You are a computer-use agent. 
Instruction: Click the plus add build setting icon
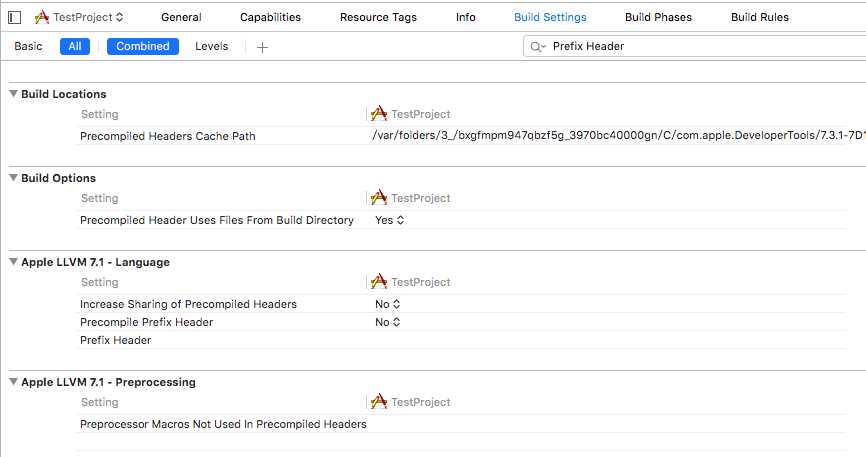pos(262,48)
